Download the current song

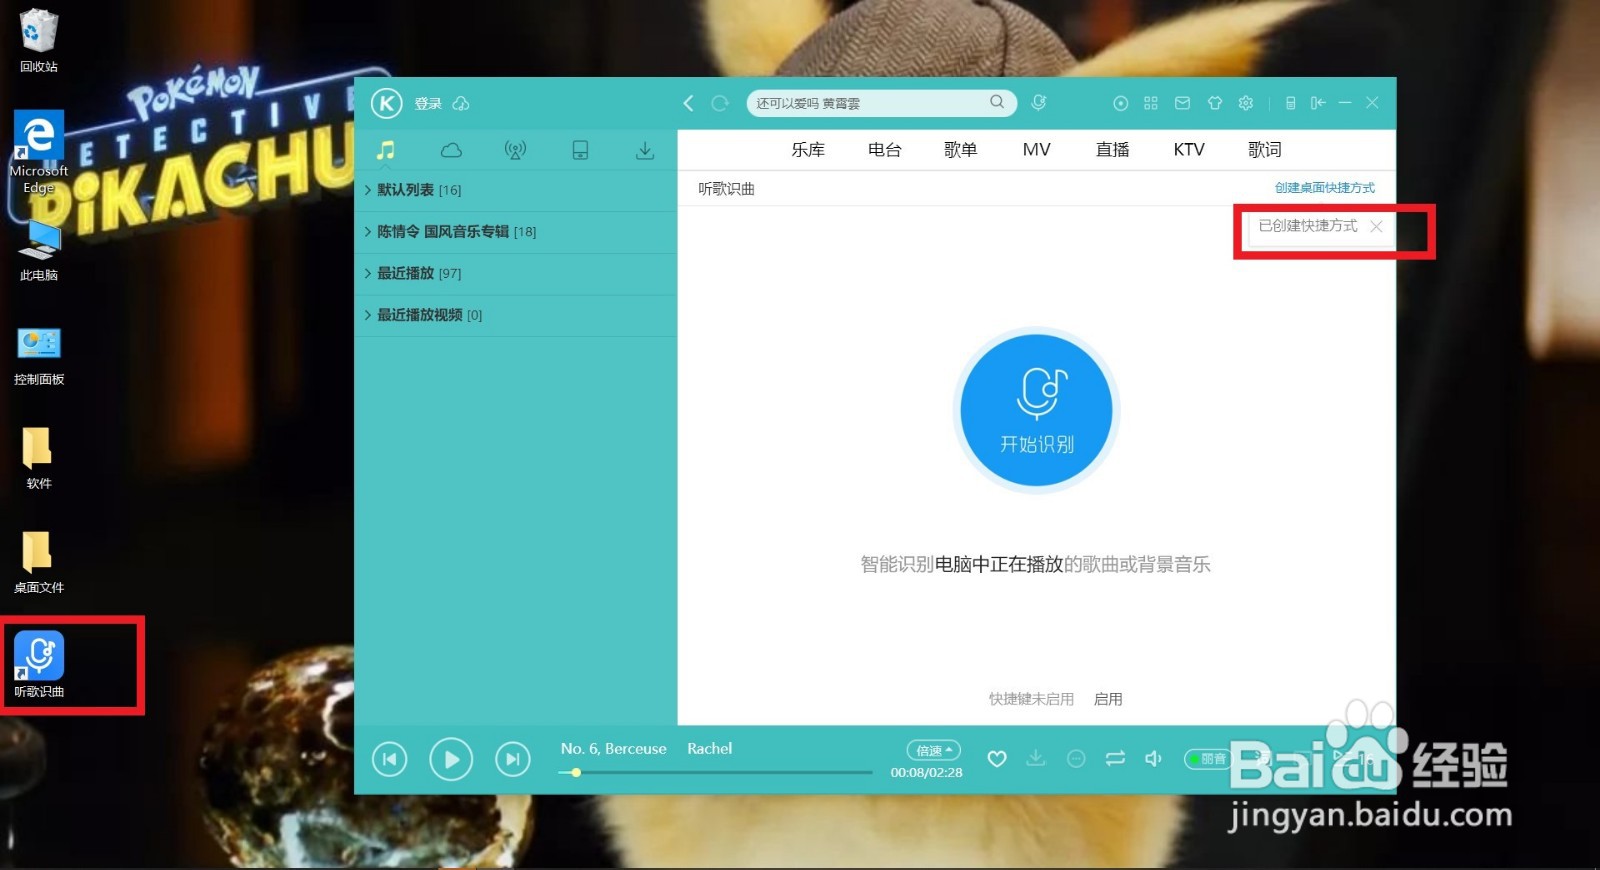pyautogui.click(x=1036, y=759)
